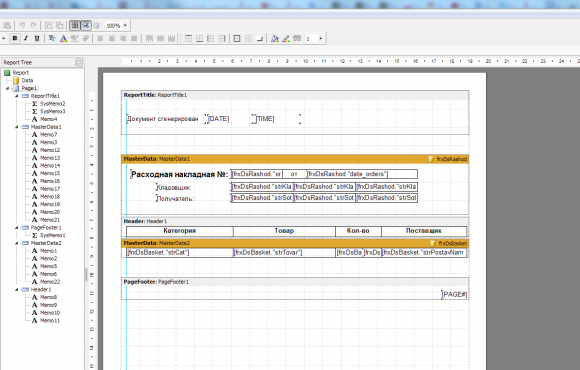Toggle bold text formatting

coord(15,38)
